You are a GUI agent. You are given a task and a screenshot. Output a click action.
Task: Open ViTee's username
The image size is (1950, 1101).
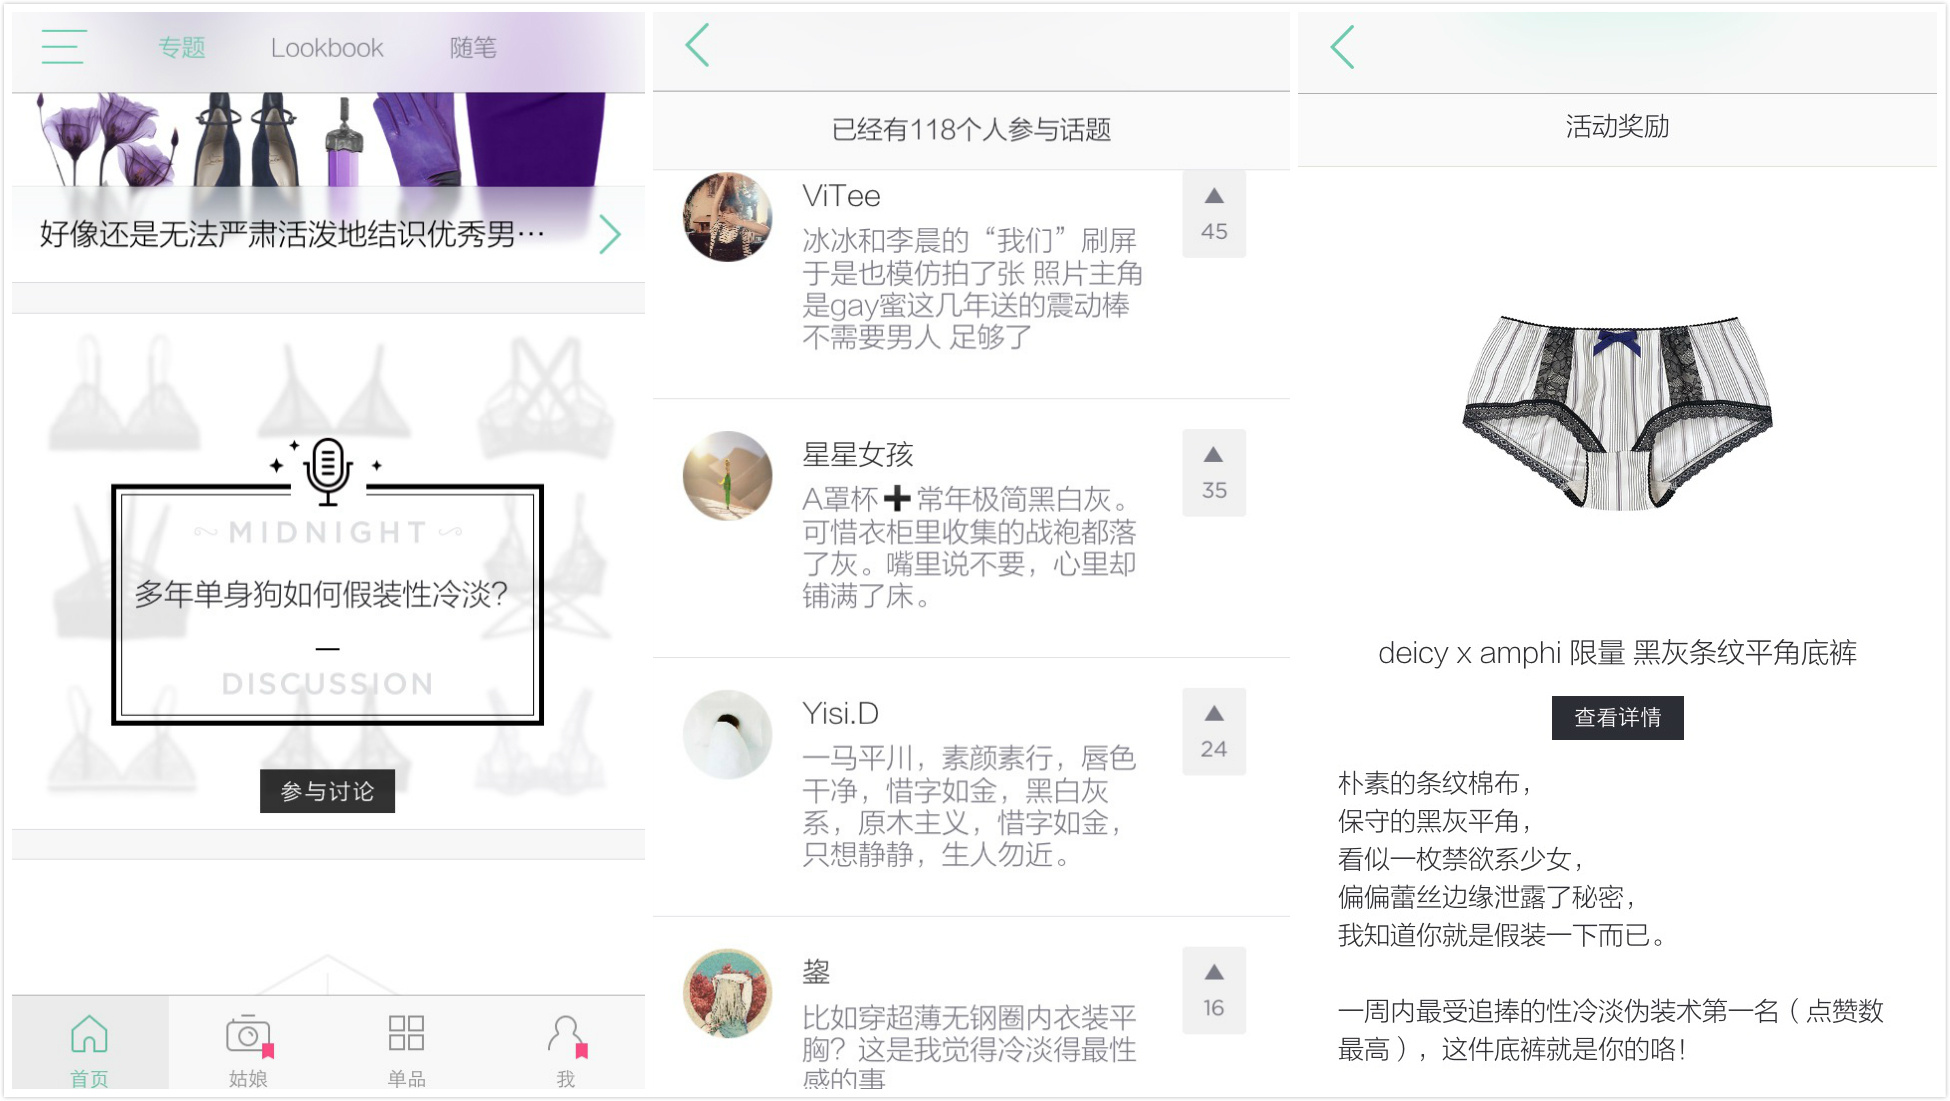coord(841,196)
